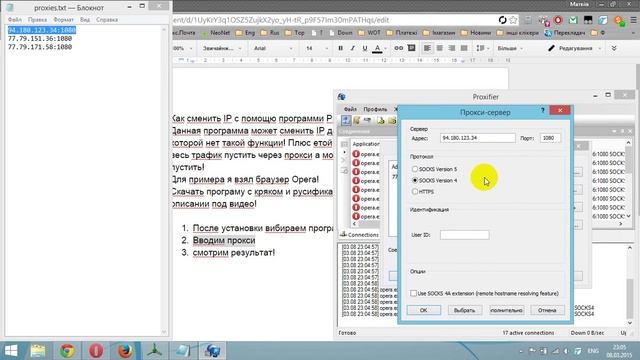Toggle italic formatting in Docs toolbar
Viewport: 640px width, 360px height.
coord(353,48)
